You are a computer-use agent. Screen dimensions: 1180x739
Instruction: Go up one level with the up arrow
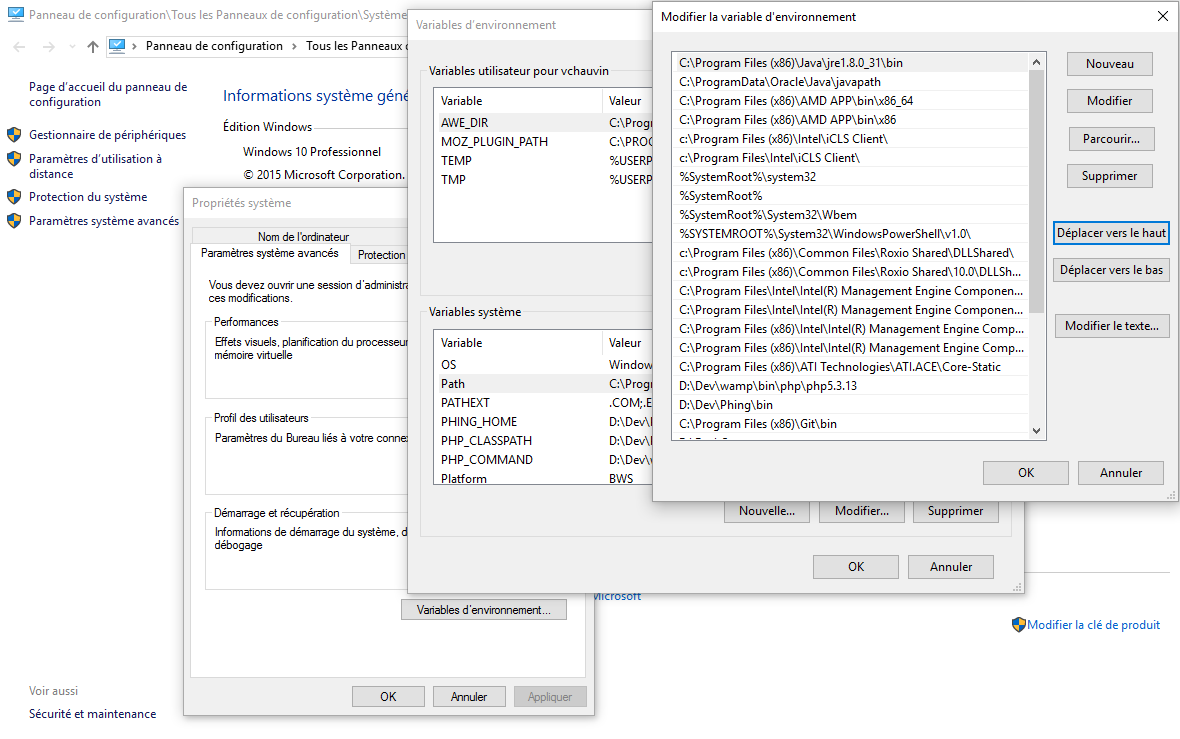pos(93,47)
